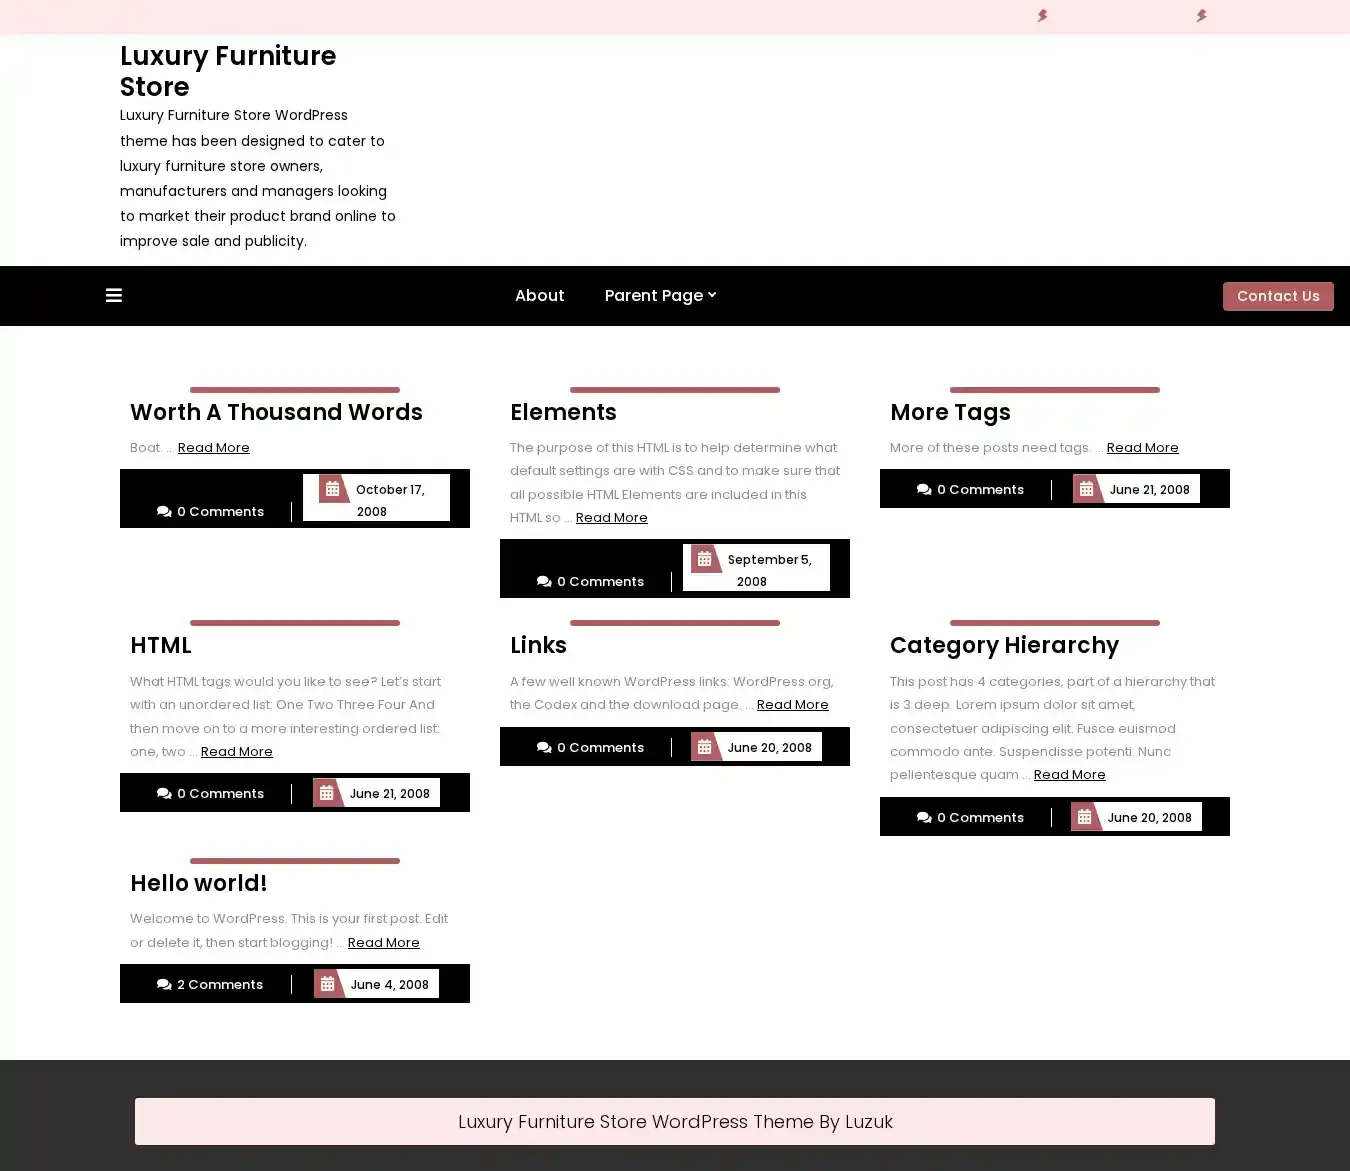Screen dimensions: 1350x1171
Task: Open the Worth A Thousand Words post title
Action: click(276, 412)
